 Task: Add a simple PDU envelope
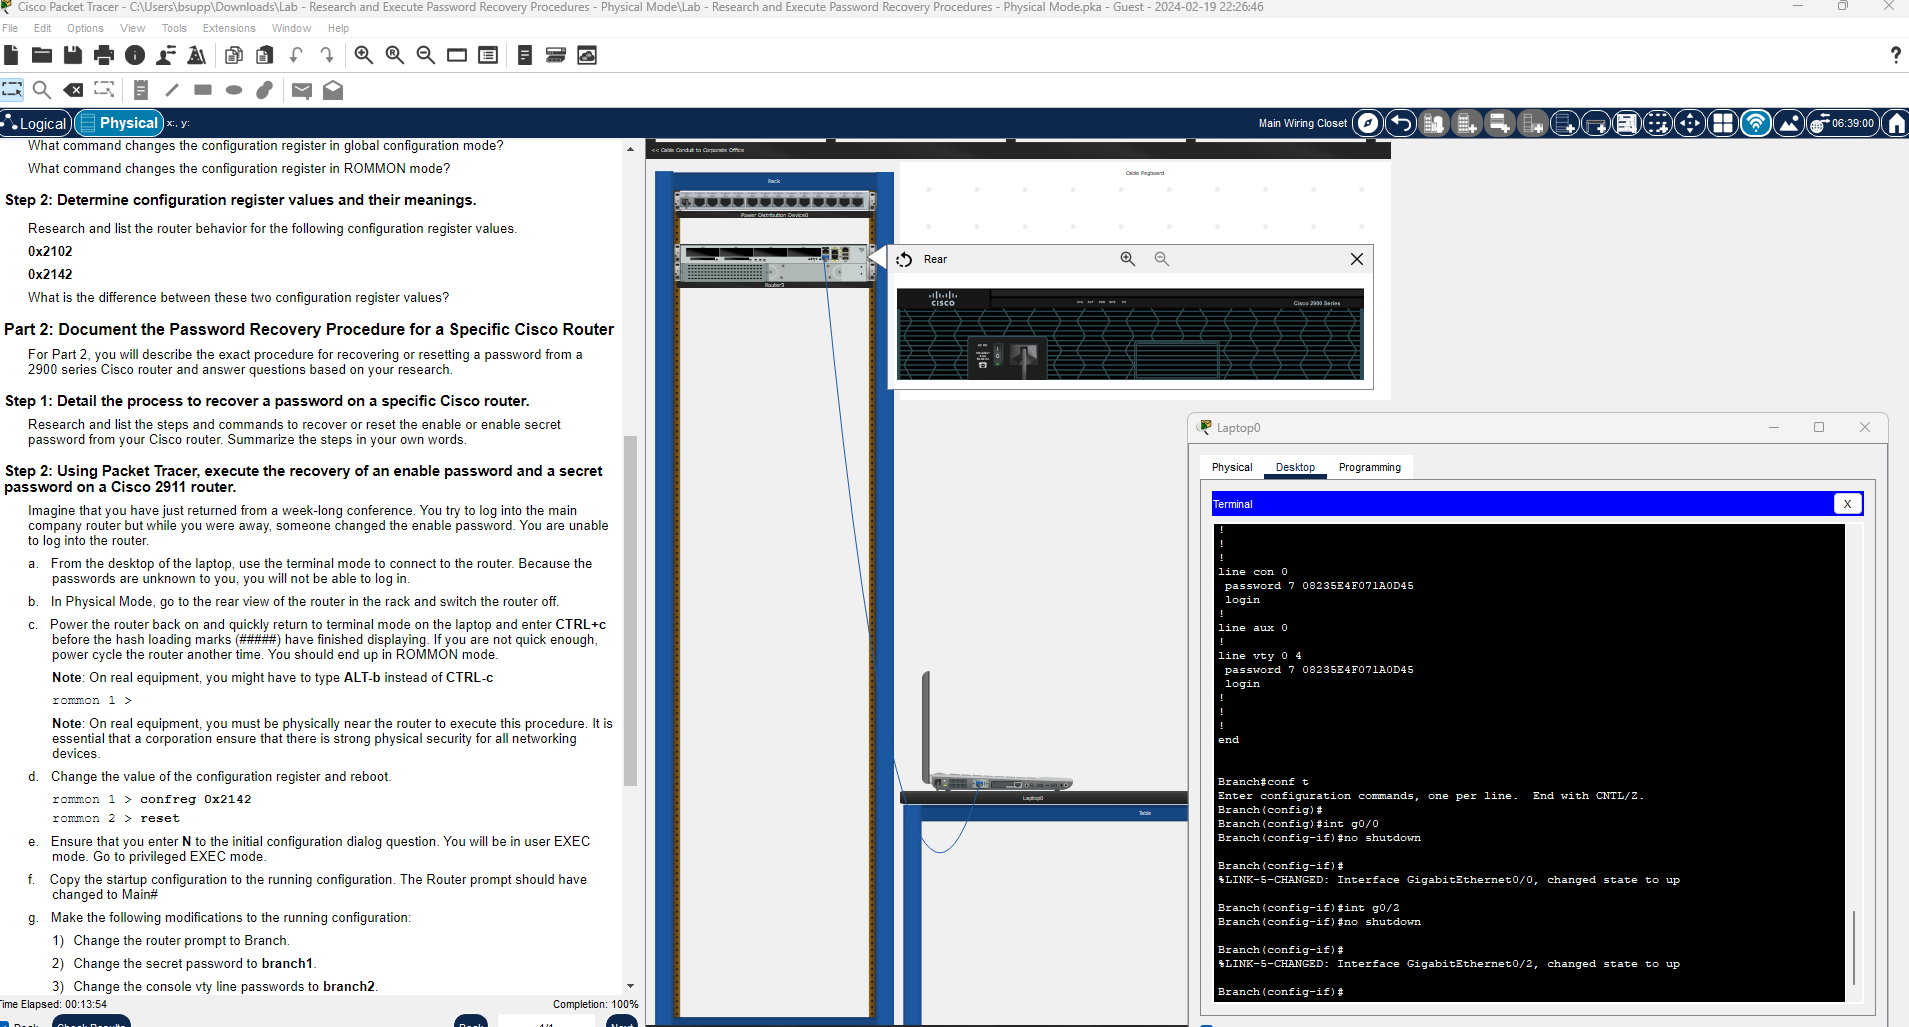tap(301, 90)
